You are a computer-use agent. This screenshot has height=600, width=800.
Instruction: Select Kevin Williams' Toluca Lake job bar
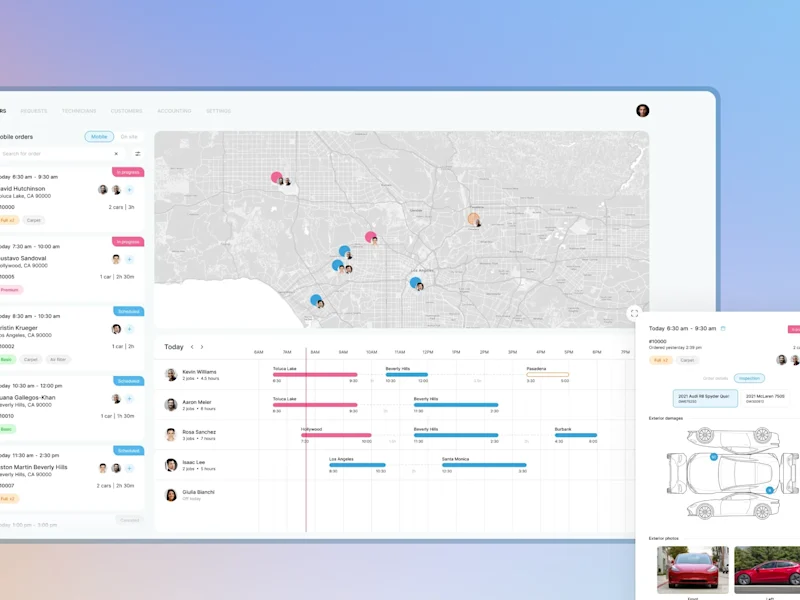coord(315,374)
